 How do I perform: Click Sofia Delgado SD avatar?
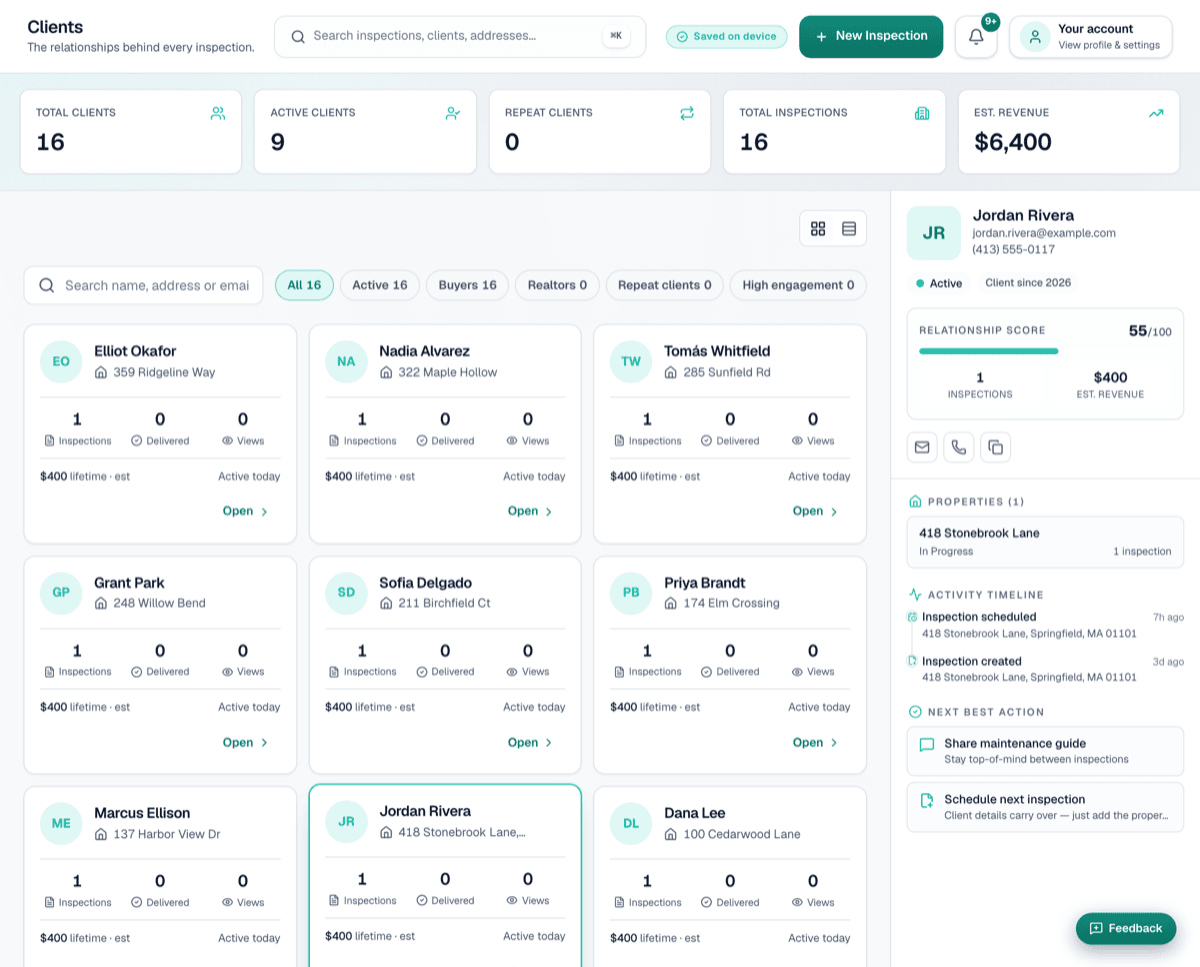coord(346,592)
